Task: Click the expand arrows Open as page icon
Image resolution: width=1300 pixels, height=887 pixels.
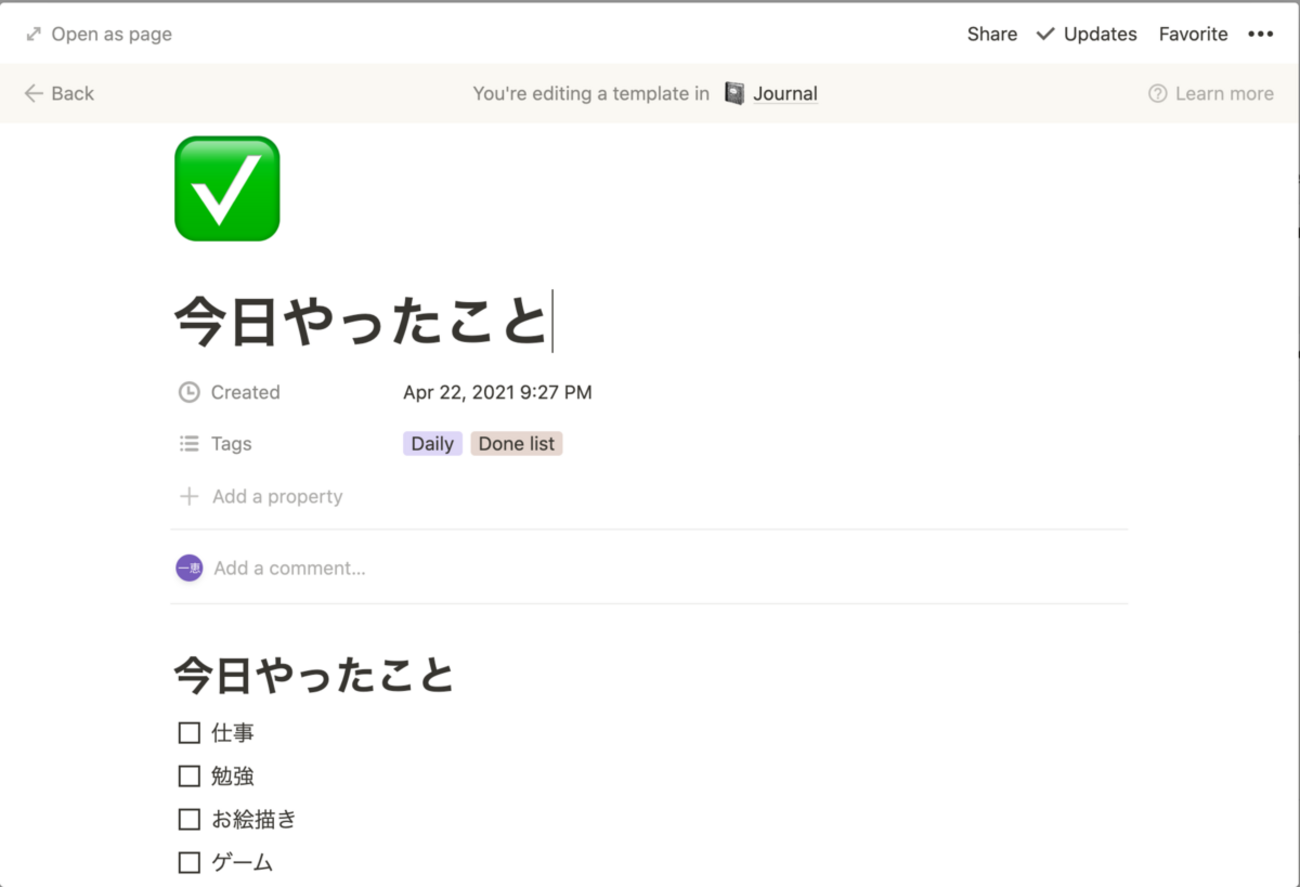Action: pyautogui.click(x=34, y=34)
